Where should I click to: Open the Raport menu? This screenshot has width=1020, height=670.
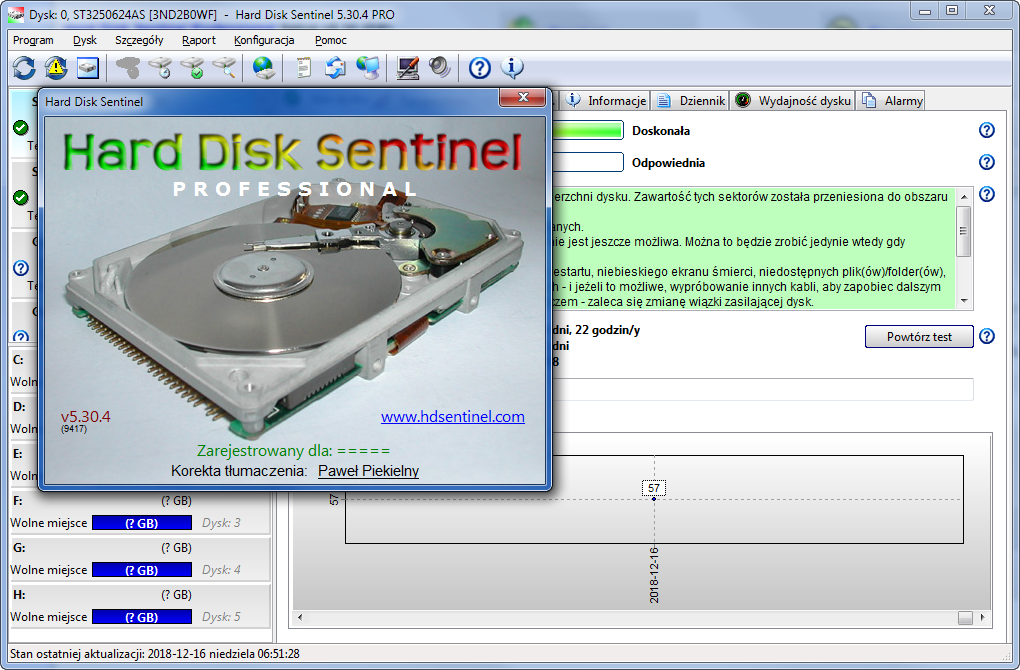[x=198, y=40]
